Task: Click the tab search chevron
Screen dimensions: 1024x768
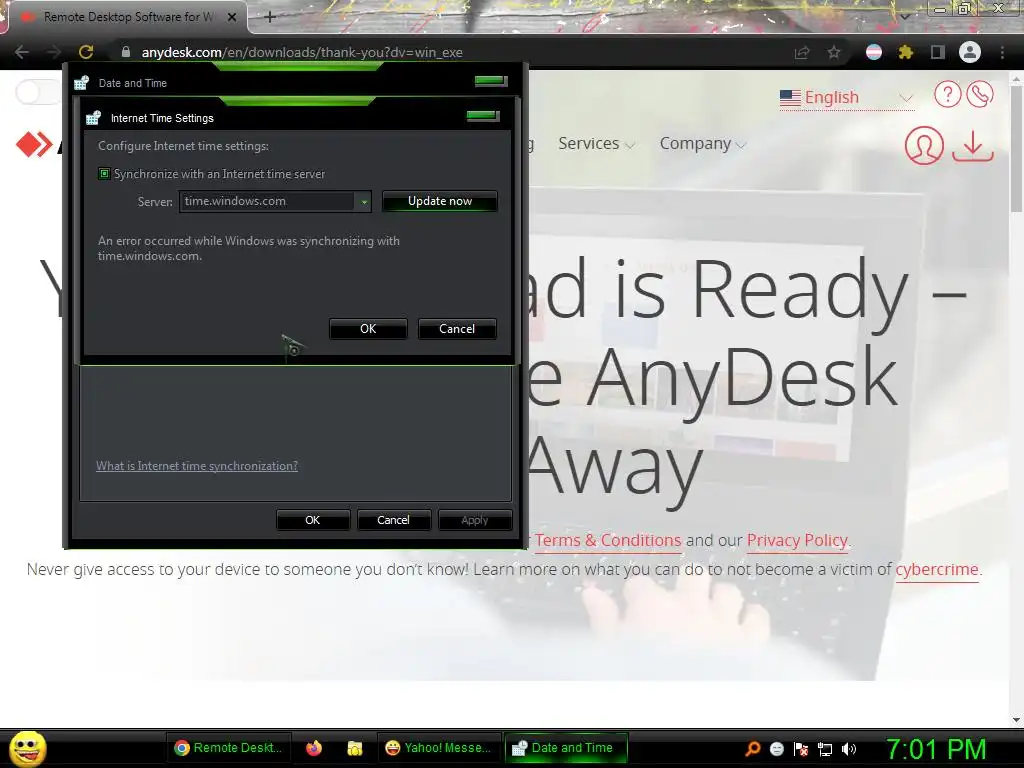Action: tap(905, 16)
